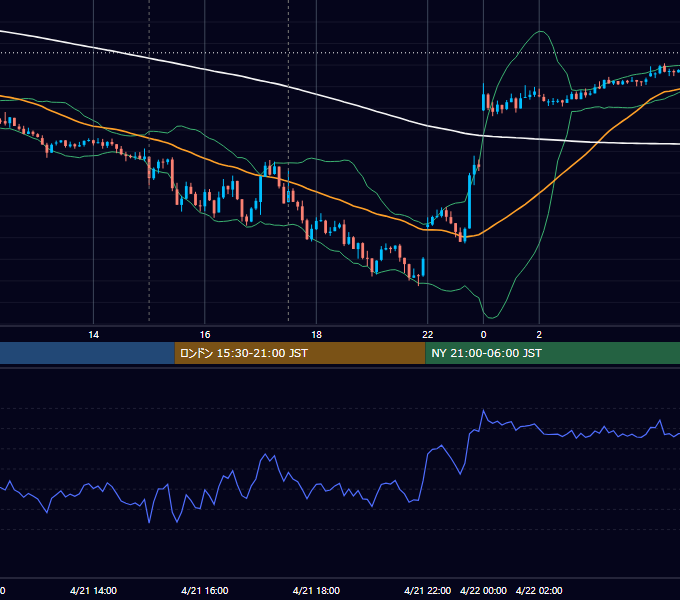The width and height of the screenshot is (680, 600).
Task: Click the 22 hour label on price chart axis
Action: (x=428, y=335)
